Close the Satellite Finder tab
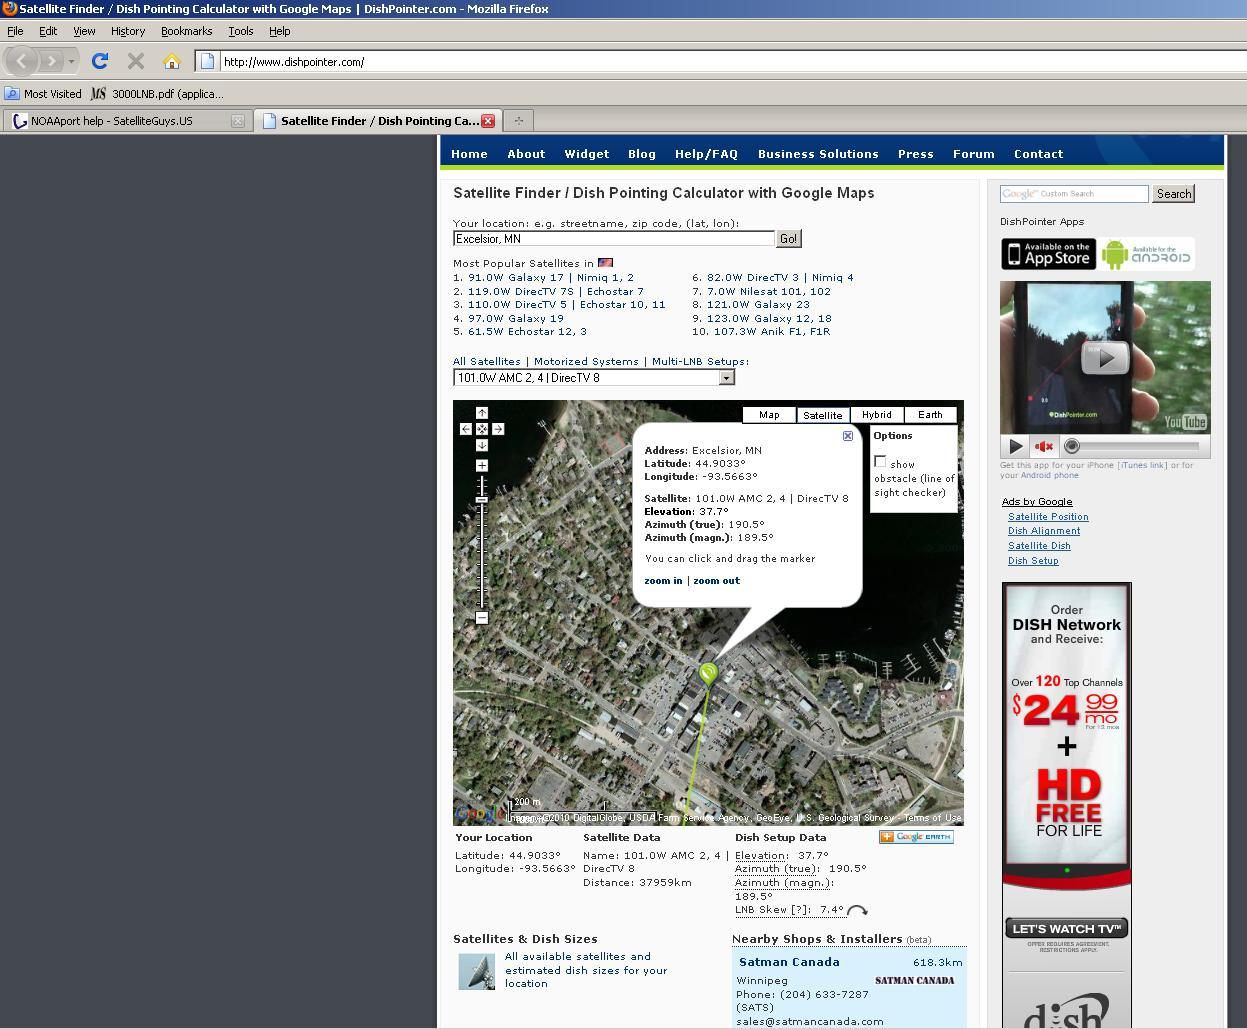The width and height of the screenshot is (1247, 1029). (488, 121)
